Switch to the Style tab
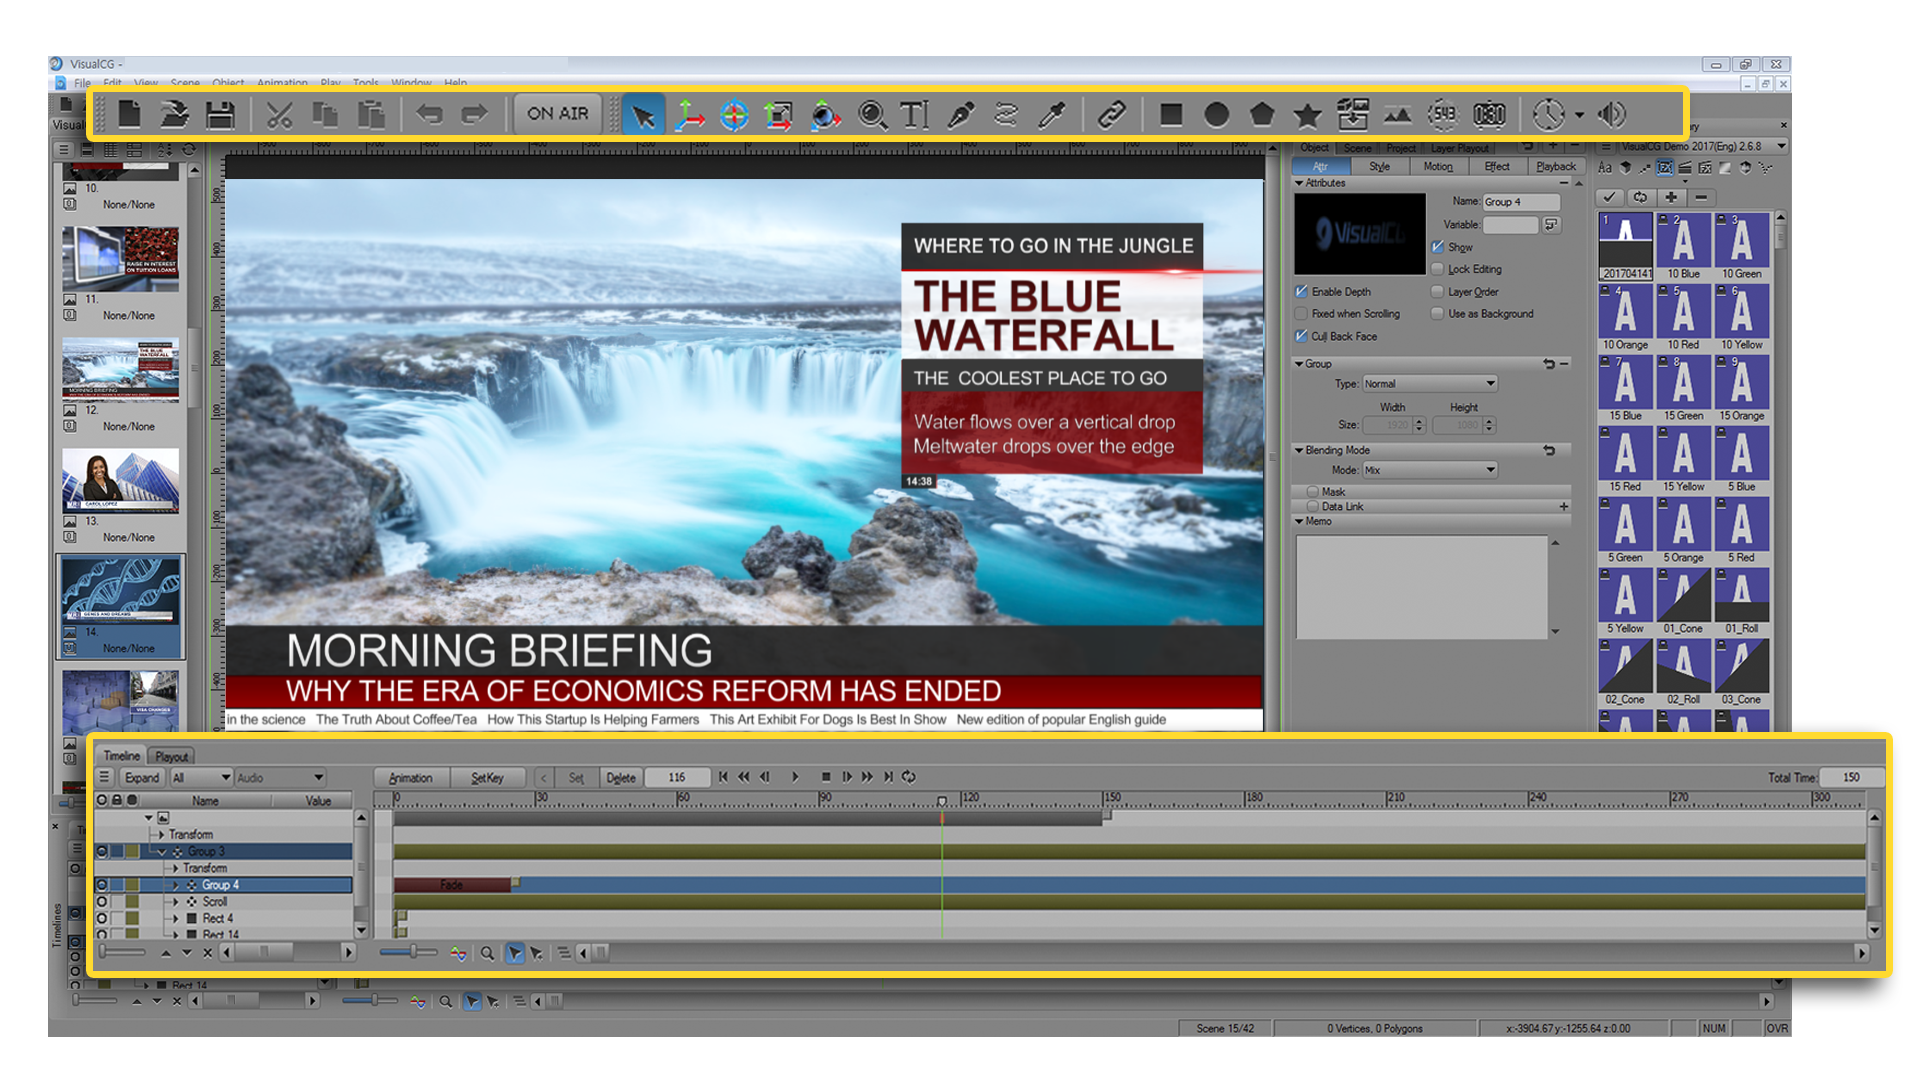This screenshot has width=1920, height=1080. point(1379,167)
